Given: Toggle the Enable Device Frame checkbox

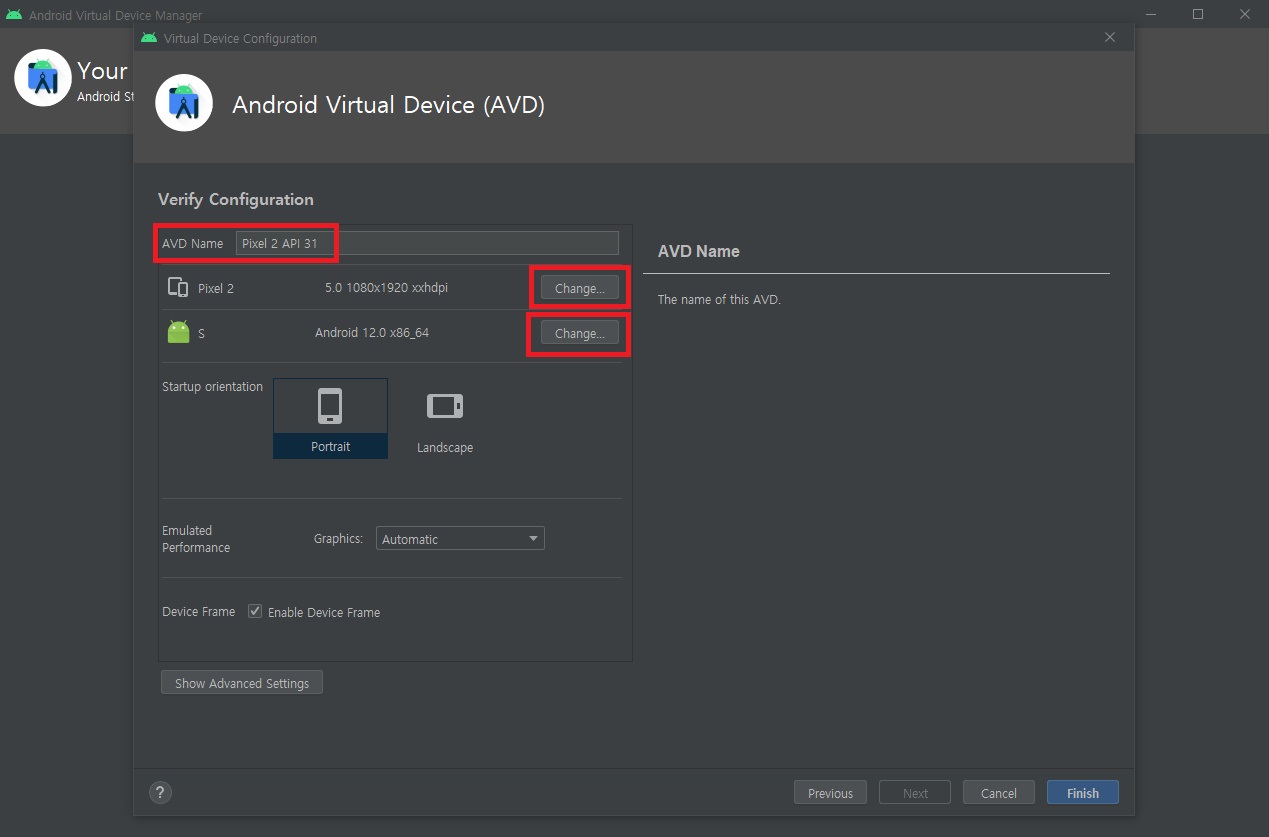Looking at the screenshot, I should click(x=255, y=611).
